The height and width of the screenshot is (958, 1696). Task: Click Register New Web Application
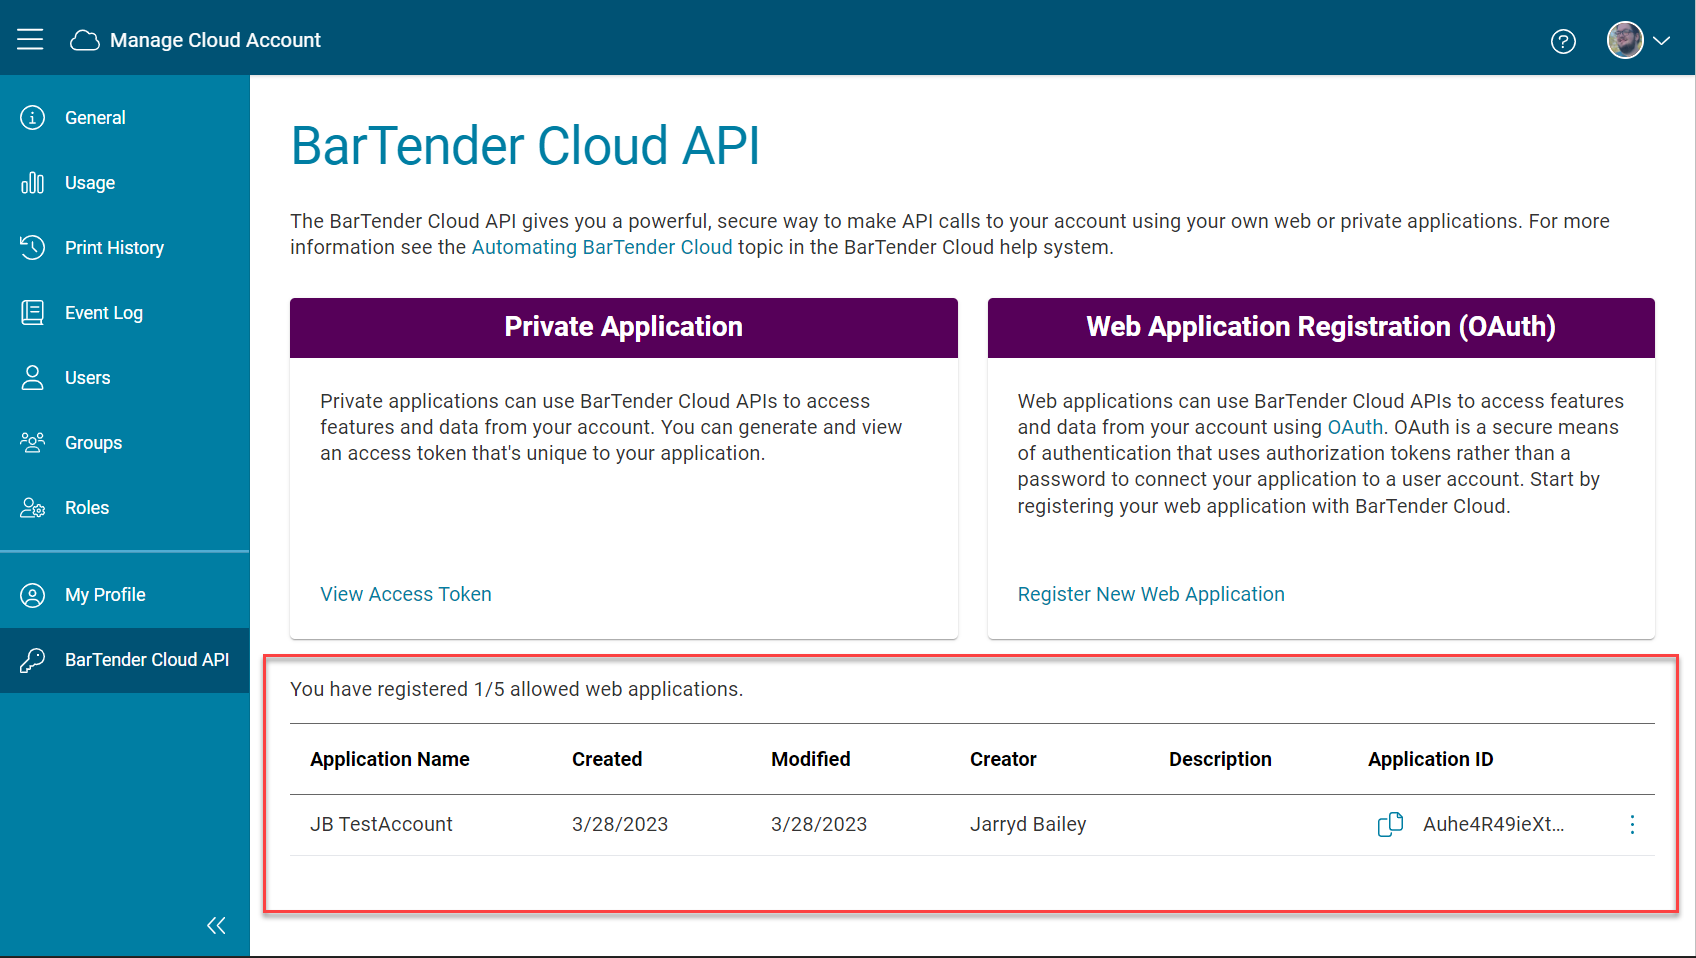[x=1151, y=594]
